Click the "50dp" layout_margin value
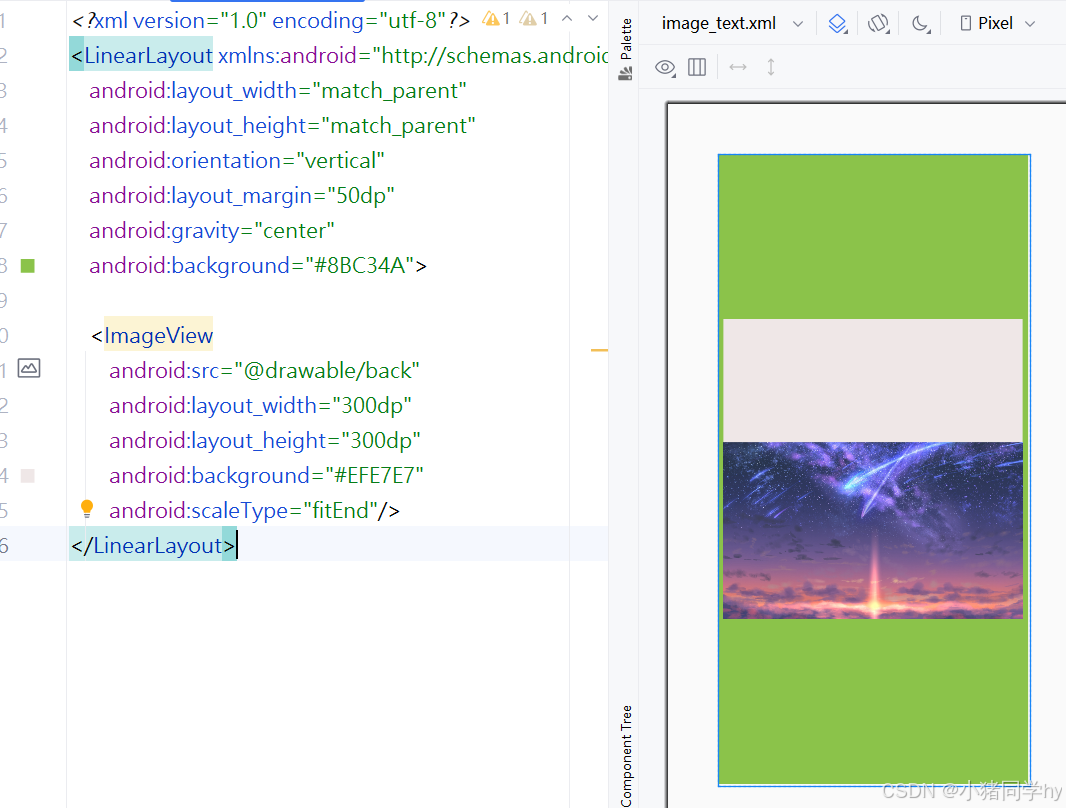This screenshot has width=1066, height=808. coord(361,196)
